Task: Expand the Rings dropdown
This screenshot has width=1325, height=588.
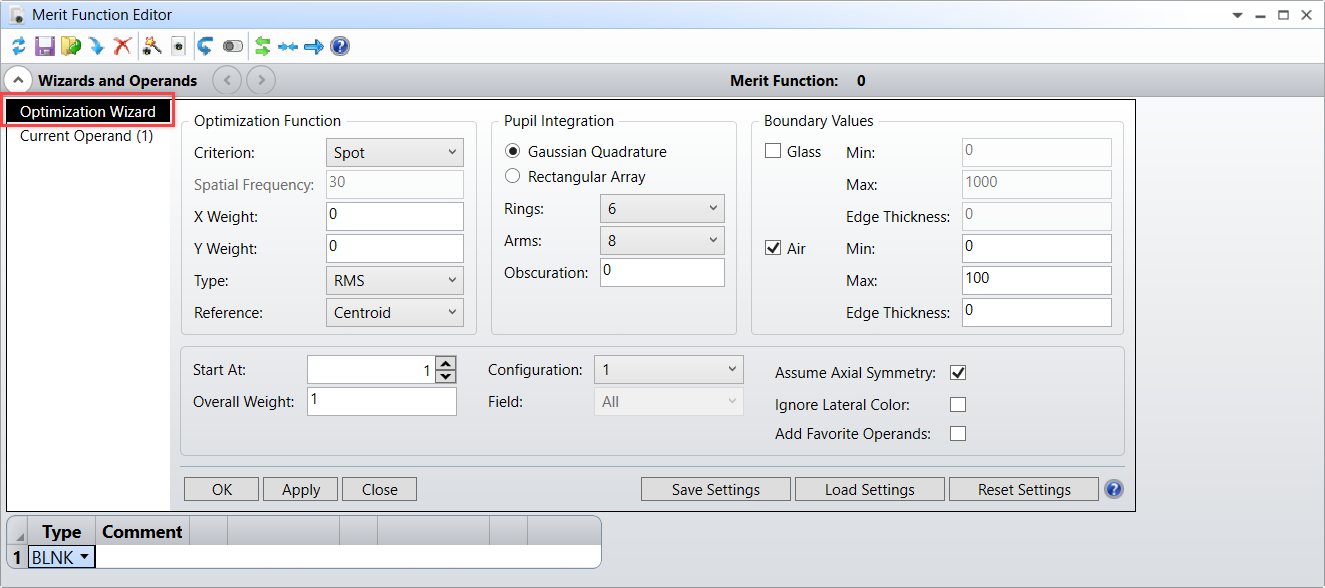Action: 662,208
